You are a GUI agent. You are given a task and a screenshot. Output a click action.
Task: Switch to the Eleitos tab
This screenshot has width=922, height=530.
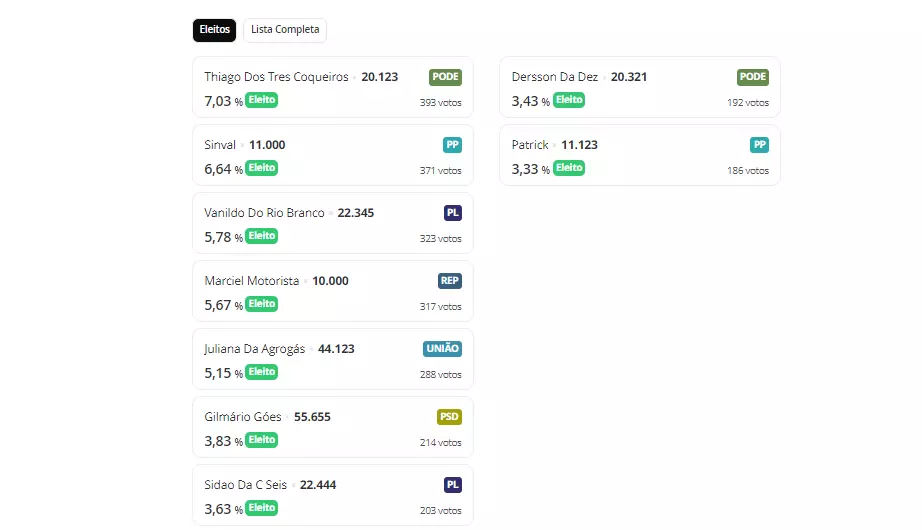coord(214,30)
